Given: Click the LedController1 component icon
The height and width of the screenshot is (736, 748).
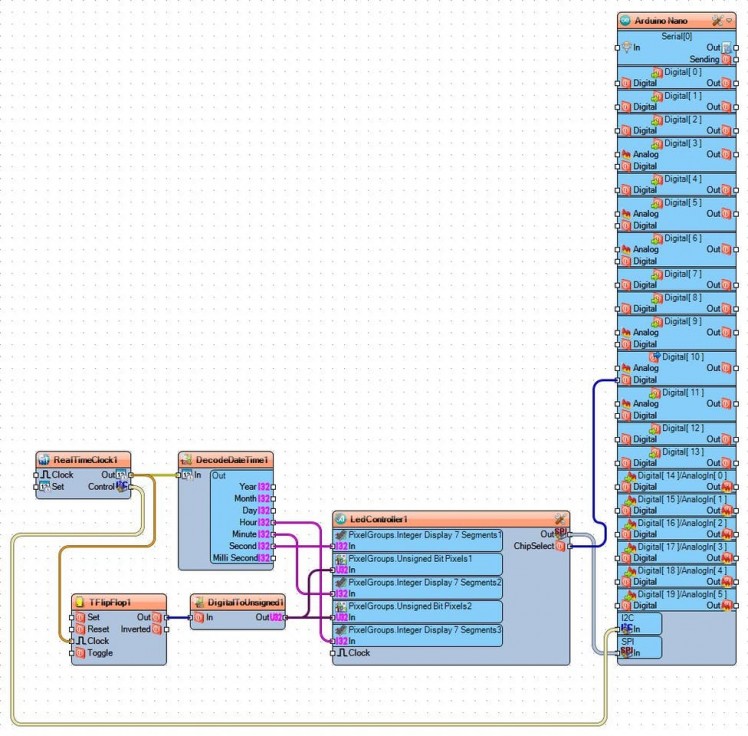Looking at the screenshot, I should pos(341,519).
